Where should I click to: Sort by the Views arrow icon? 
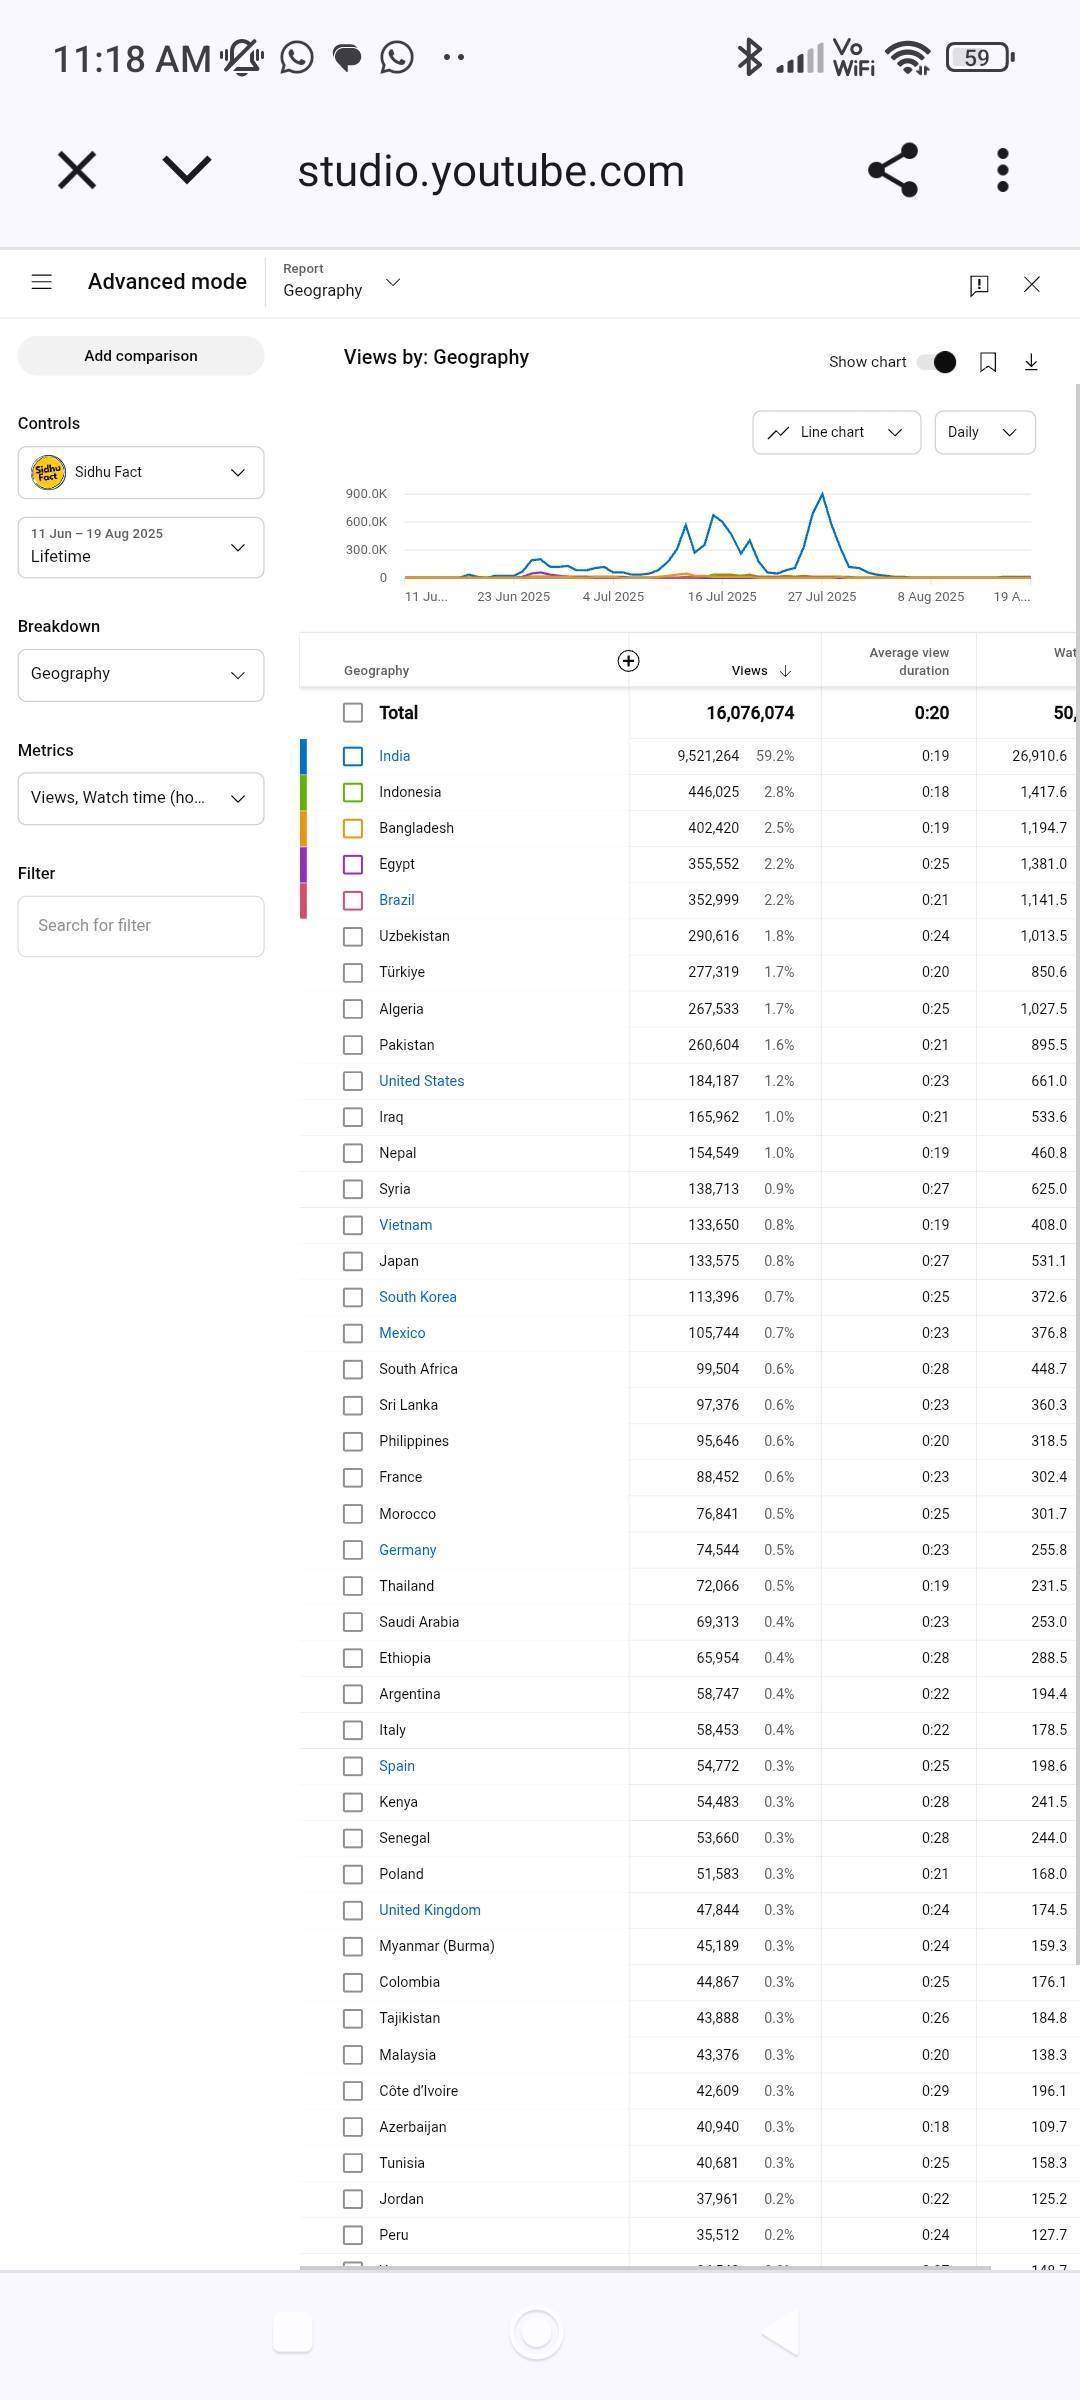785,671
